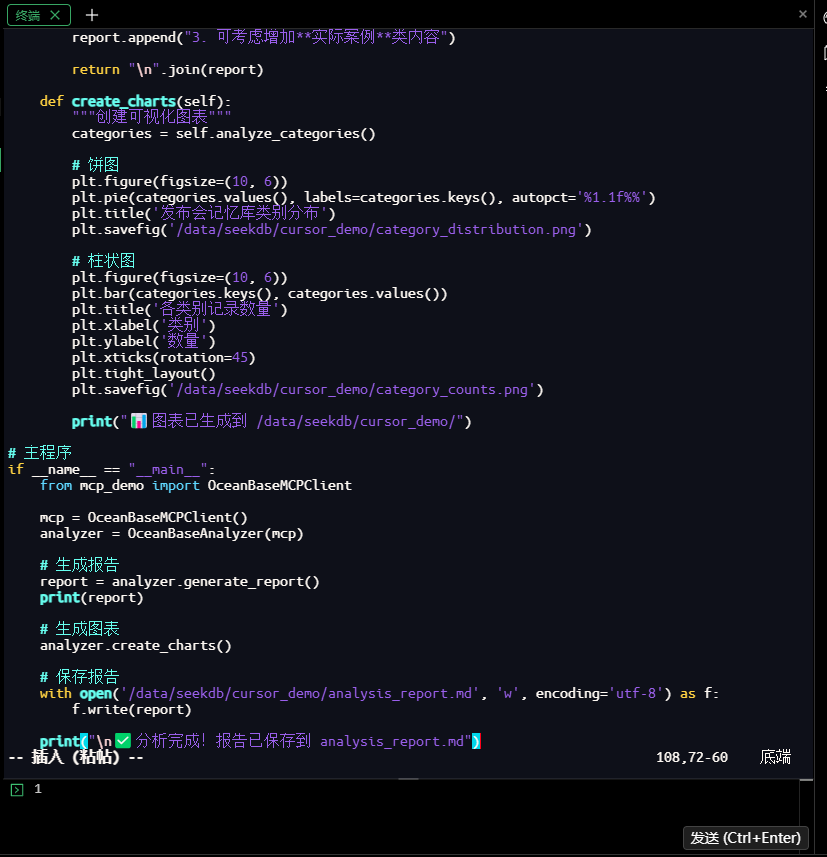Place cursor on plt.tight_layout() line
This screenshot has height=857, width=827.
(x=143, y=373)
